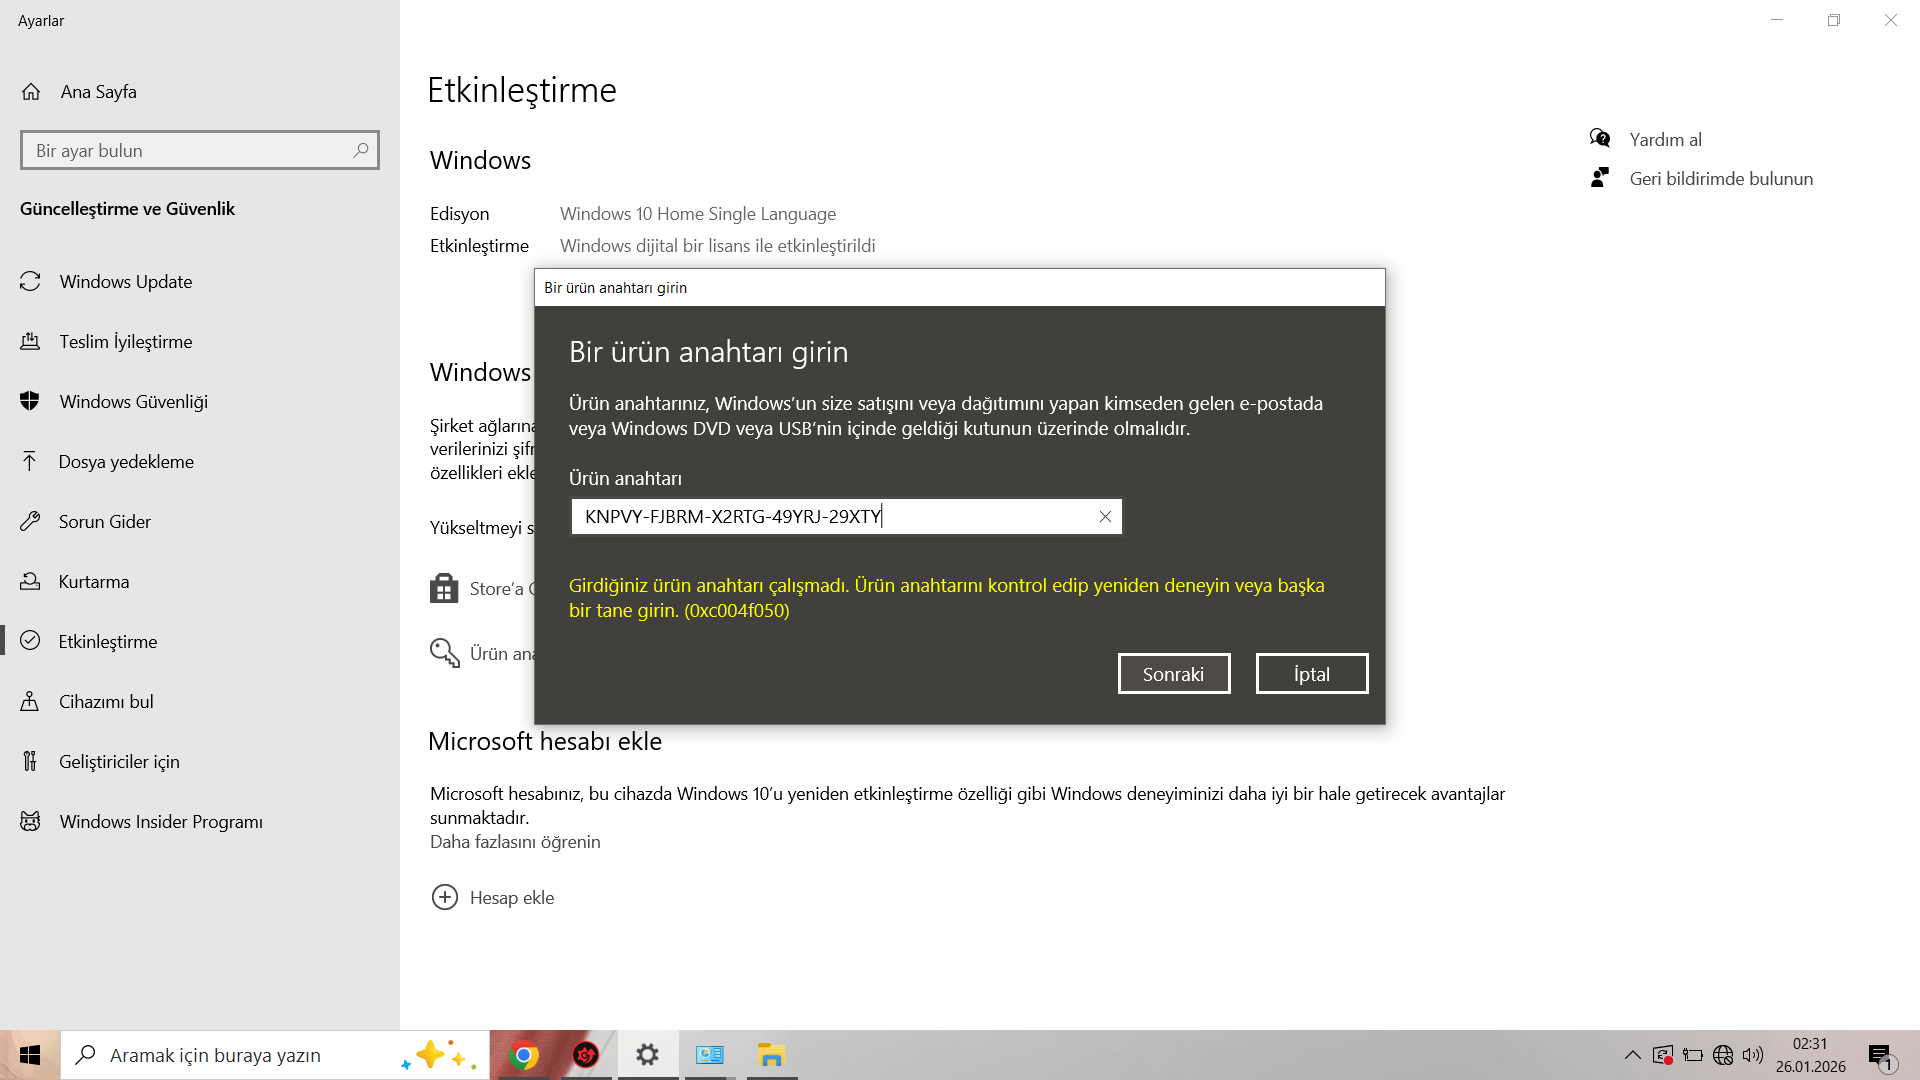Screen dimensions: 1920x1080
Task: Click Bir ayar bulun search field
Action: pyautogui.click(x=200, y=150)
